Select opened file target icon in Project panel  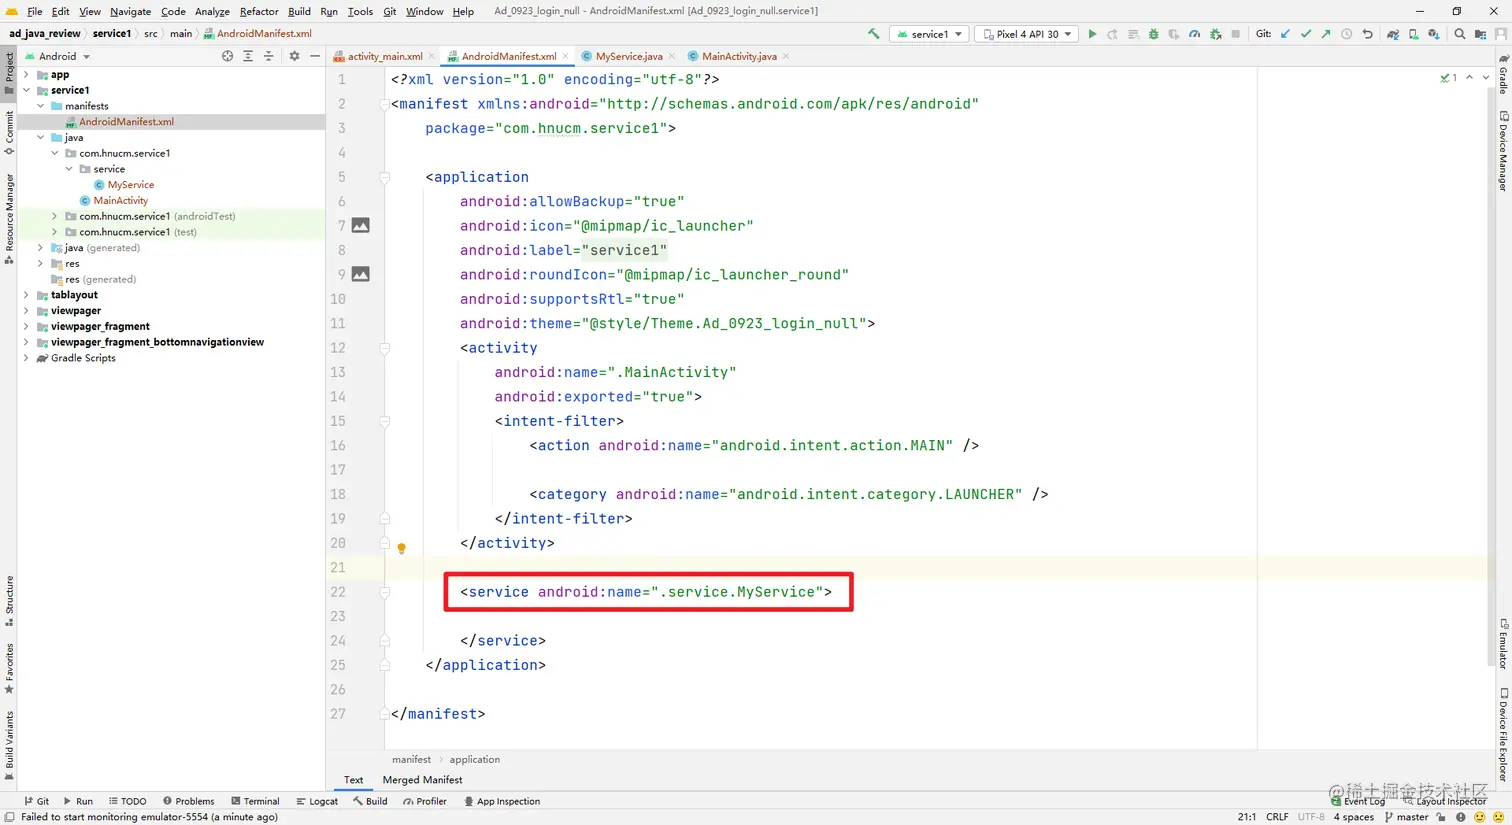(x=227, y=56)
